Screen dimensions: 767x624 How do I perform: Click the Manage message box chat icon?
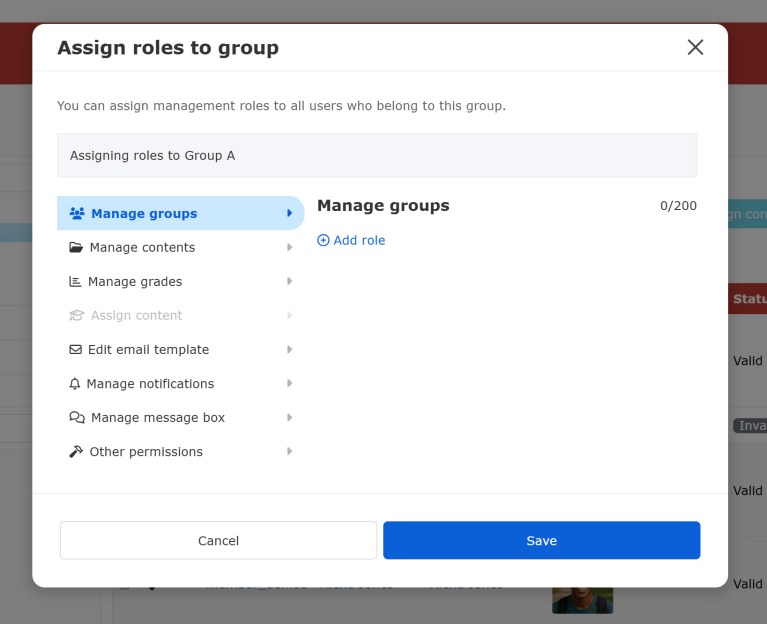click(x=77, y=418)
